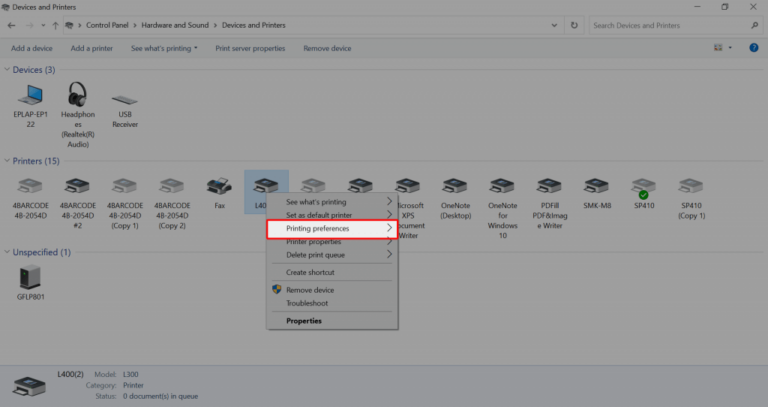Choose Printing preferences in the context menu
Screen dimensions: 768x407
coord(331,229)
